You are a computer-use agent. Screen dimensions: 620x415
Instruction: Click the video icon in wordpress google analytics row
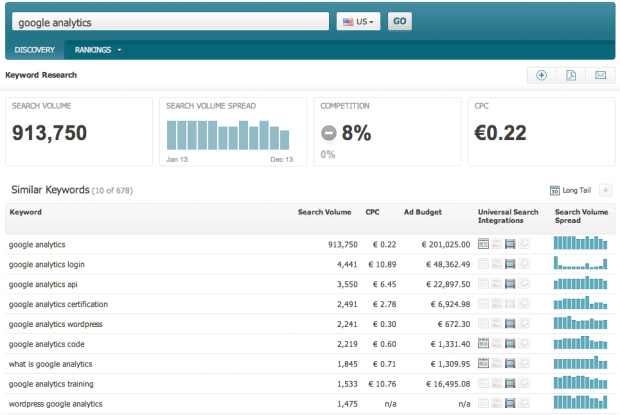click(510, 403)
